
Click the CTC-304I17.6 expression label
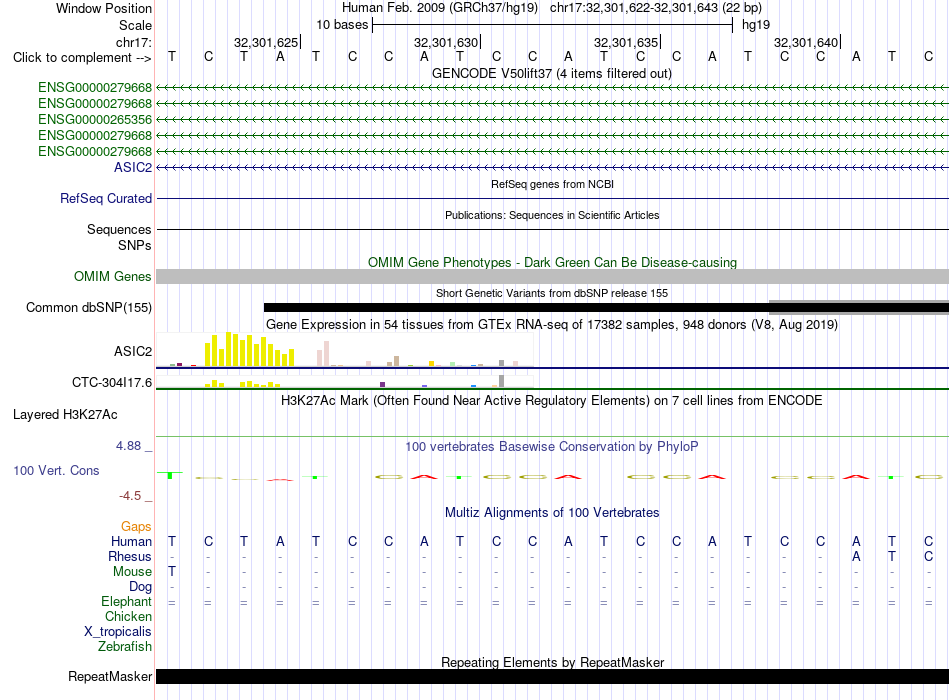[x=111, y=382]
